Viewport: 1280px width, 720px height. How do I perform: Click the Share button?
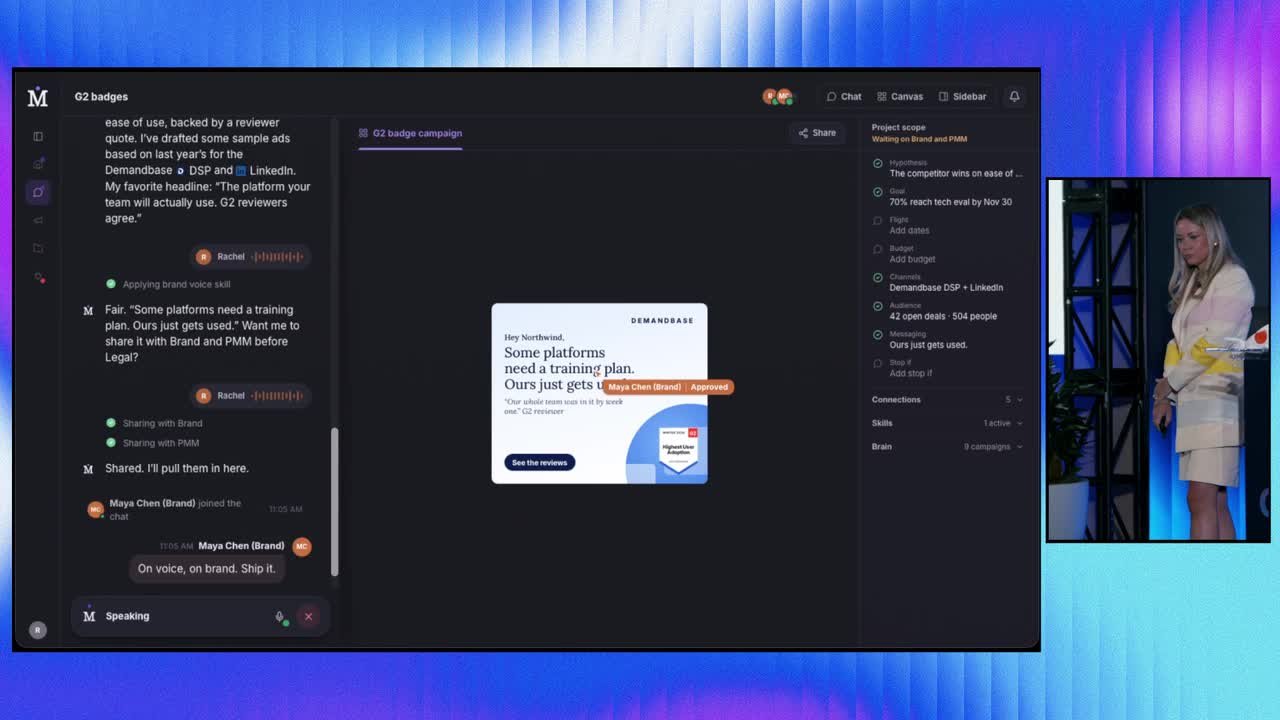[817, 133]
